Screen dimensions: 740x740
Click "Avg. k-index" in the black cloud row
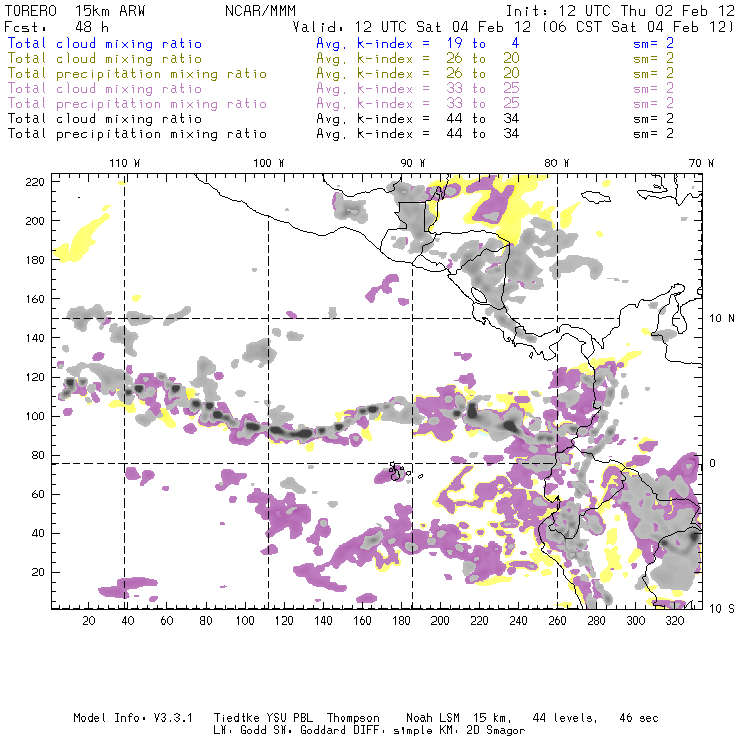pyautogui.click(x=365, y=118)
